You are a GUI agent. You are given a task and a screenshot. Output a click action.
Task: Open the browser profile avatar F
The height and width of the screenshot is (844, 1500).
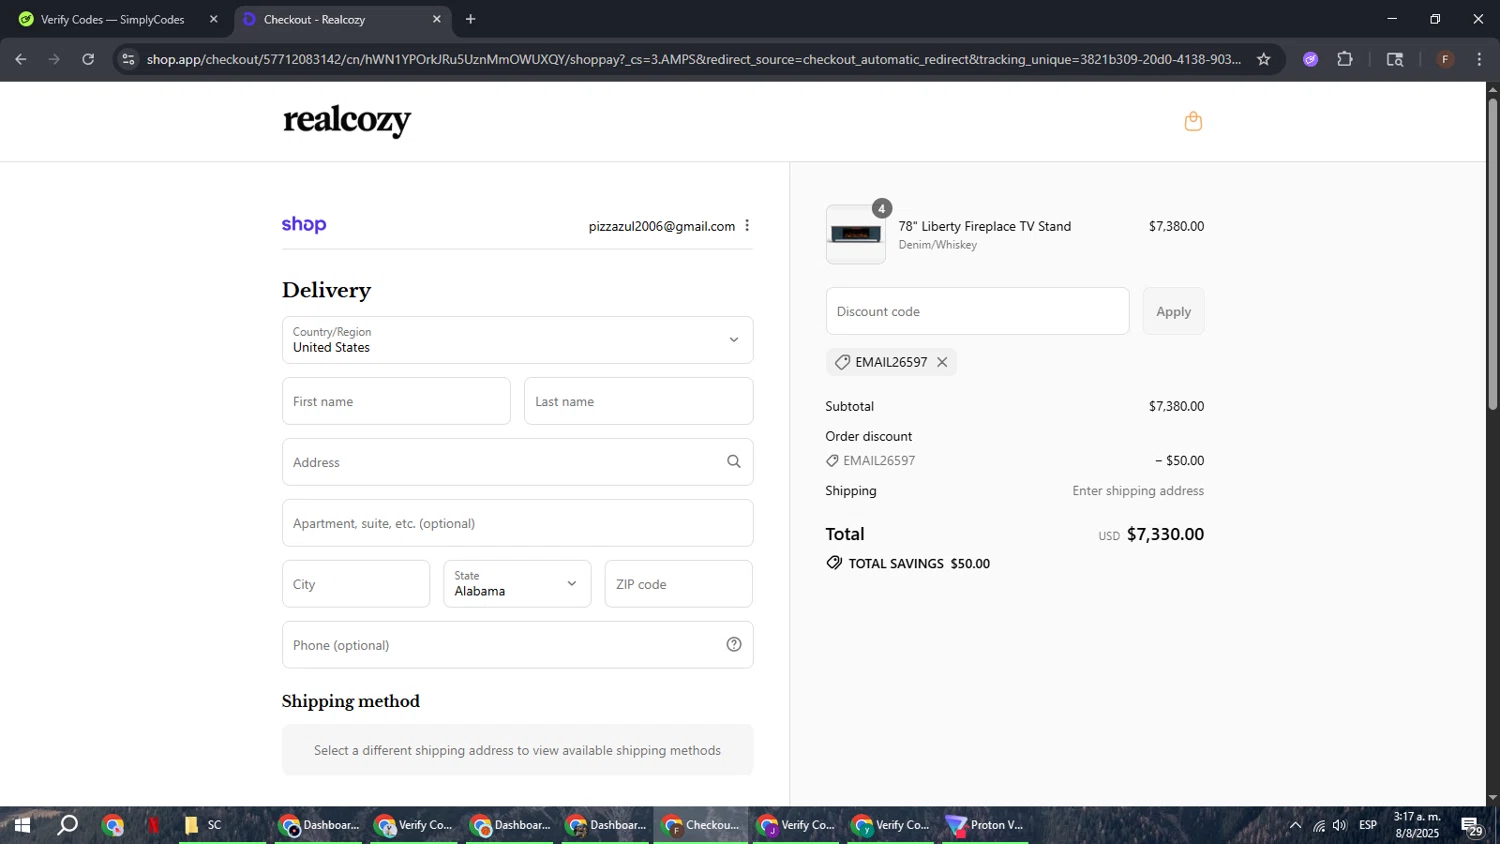coord(1445,59)
